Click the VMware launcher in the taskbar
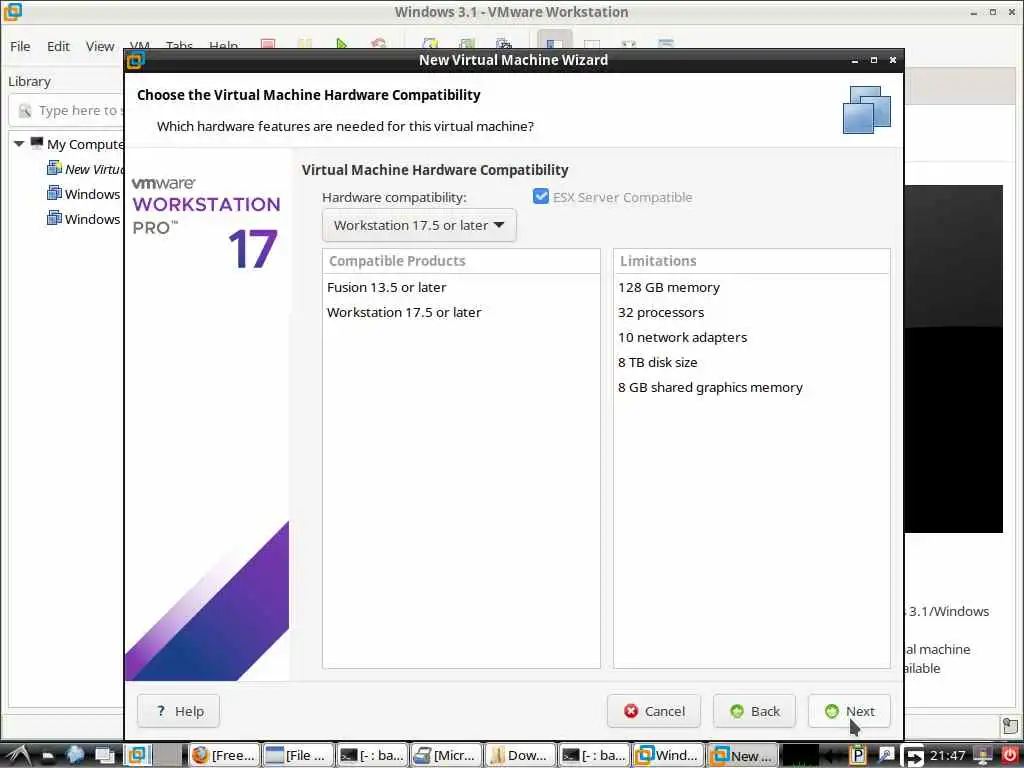The height and width of the screenshot is (768, 1024). click(x=137, y=756)
